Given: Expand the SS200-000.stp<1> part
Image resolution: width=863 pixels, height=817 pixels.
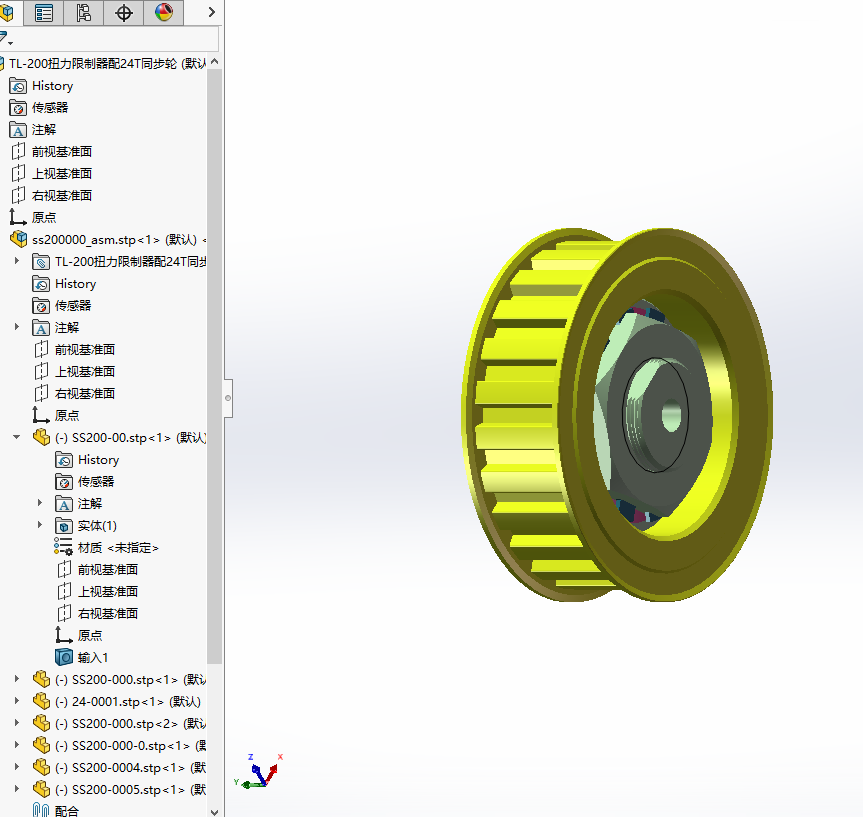Looking at the screenshot, I should tap(17, 679).
